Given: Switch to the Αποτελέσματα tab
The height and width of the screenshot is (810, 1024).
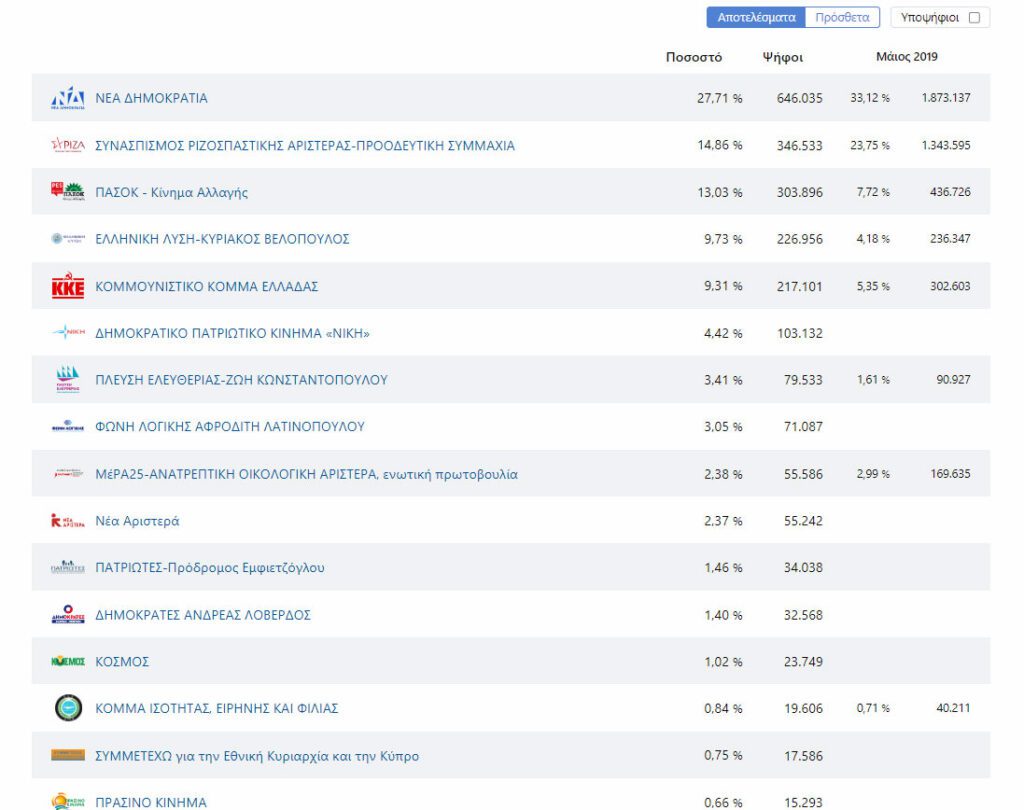Looking at the screenshot, I should (756, 18).
